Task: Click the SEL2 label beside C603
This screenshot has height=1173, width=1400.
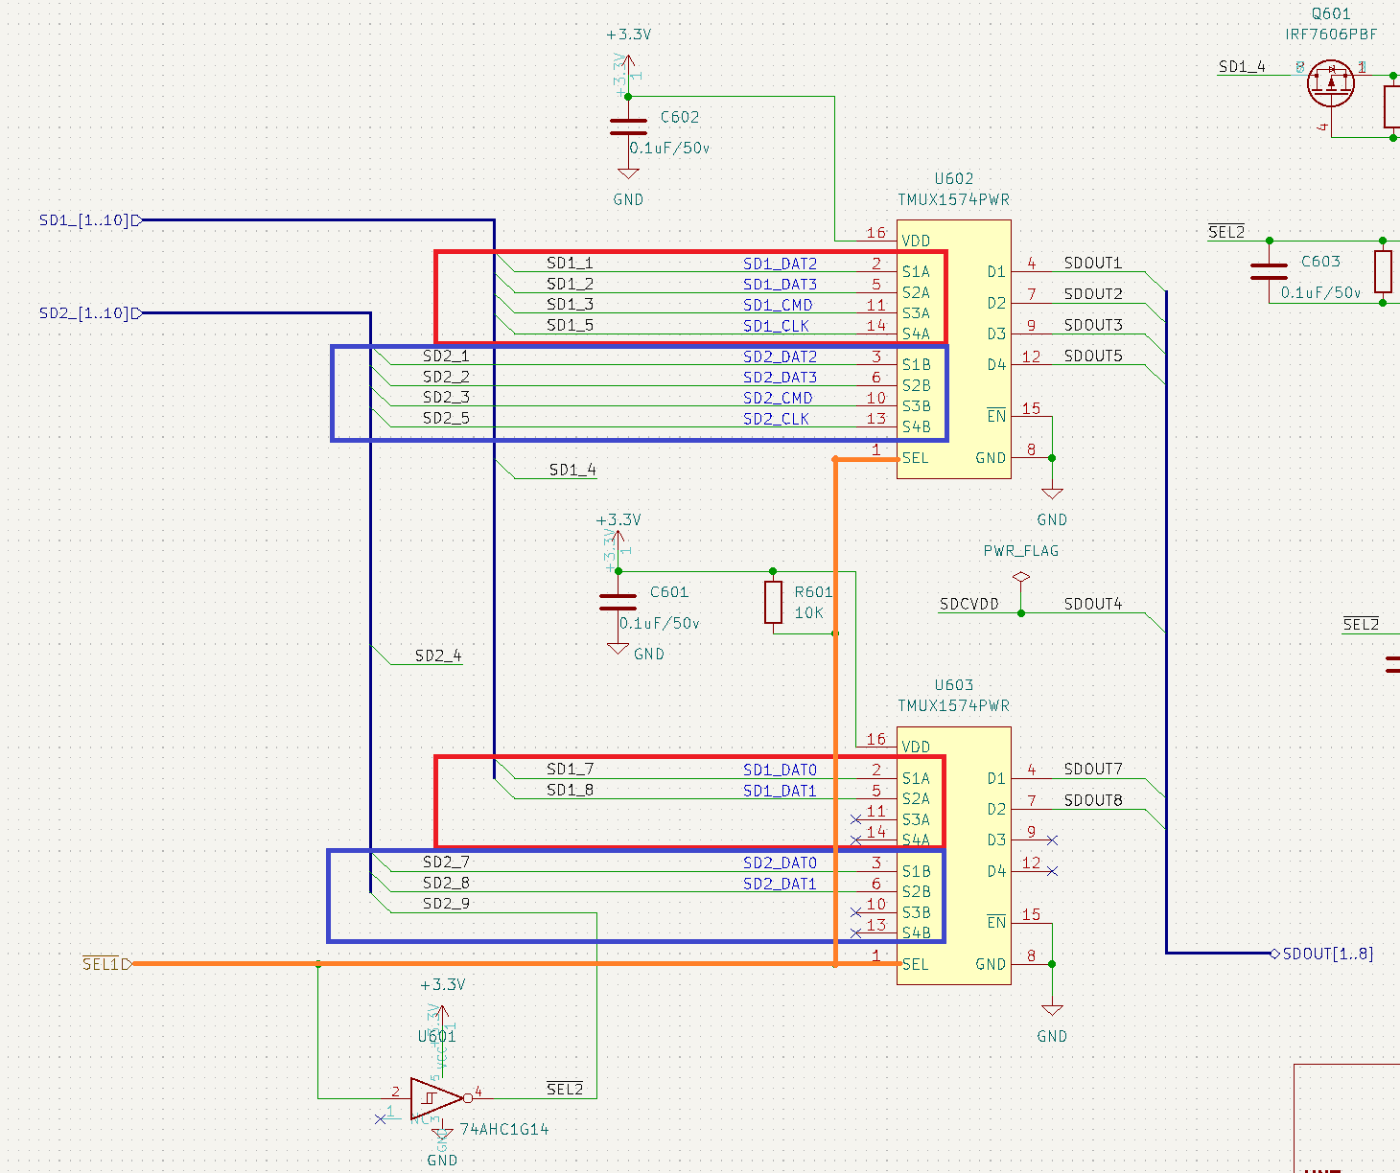Action: click(x=1226, y=232)
